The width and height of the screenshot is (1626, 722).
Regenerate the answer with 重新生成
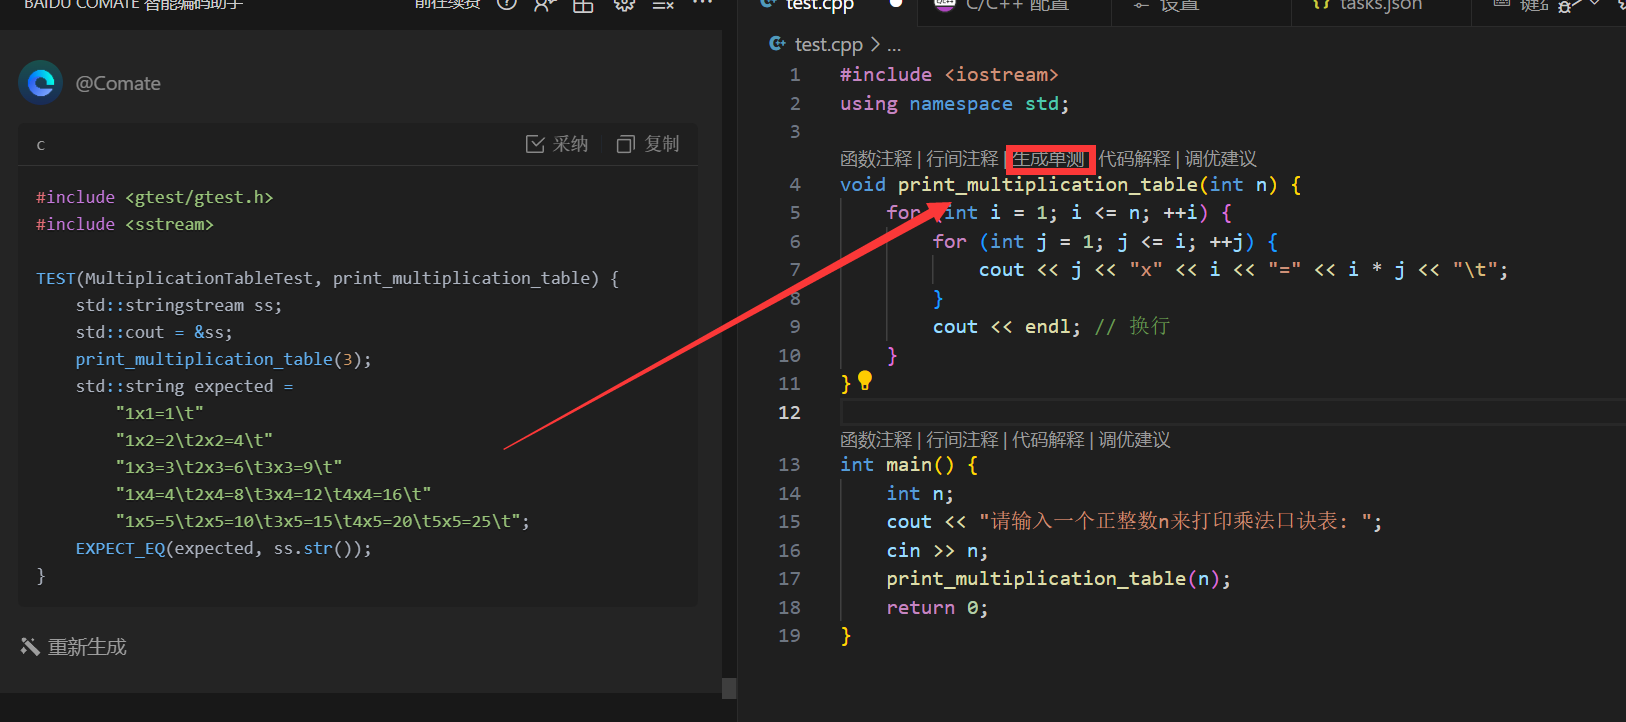coord(74,647)
